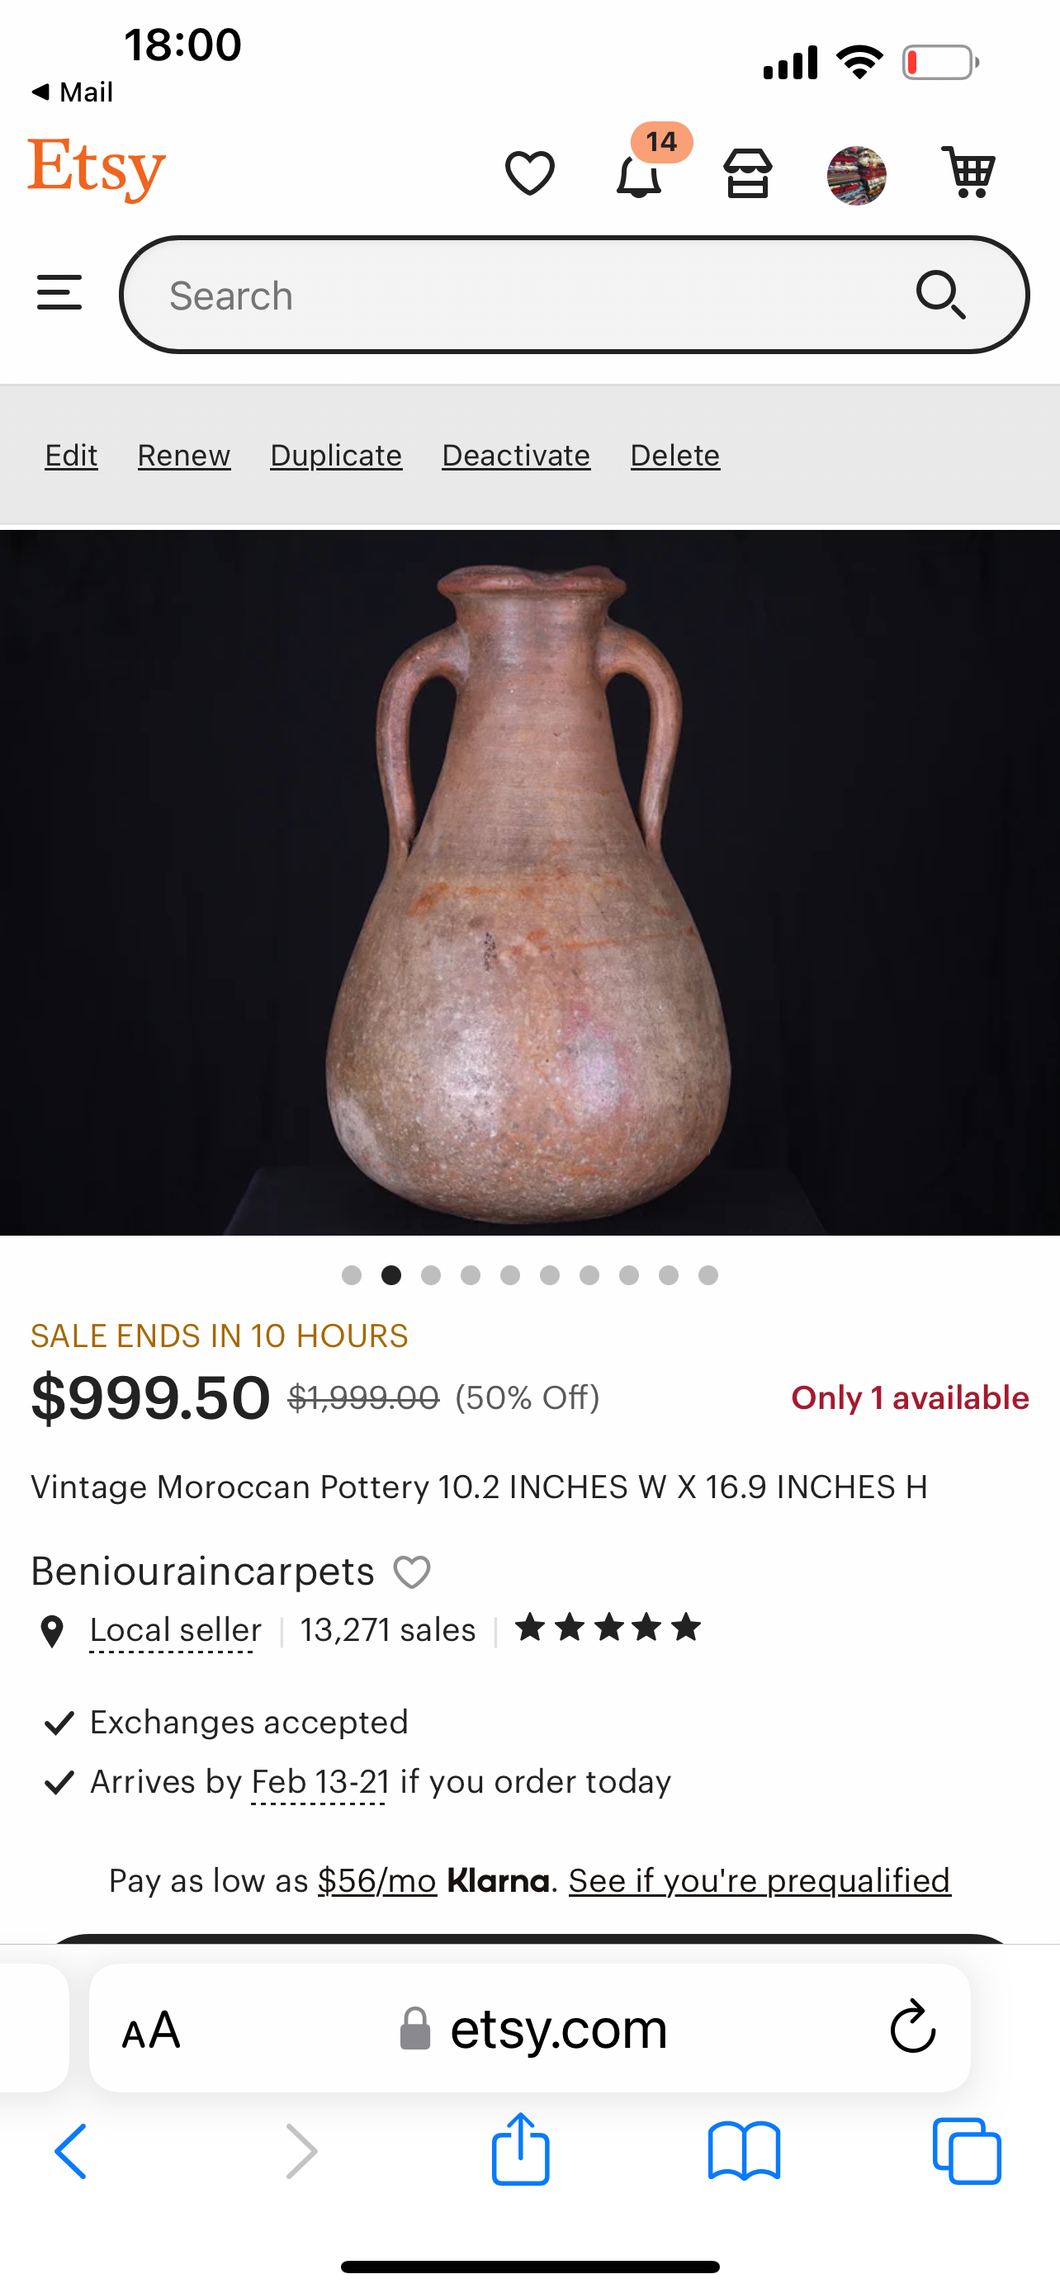Screen dimensions: 1060x2293
Task: Select Deactivate listing option
Action: coord(516,456)
